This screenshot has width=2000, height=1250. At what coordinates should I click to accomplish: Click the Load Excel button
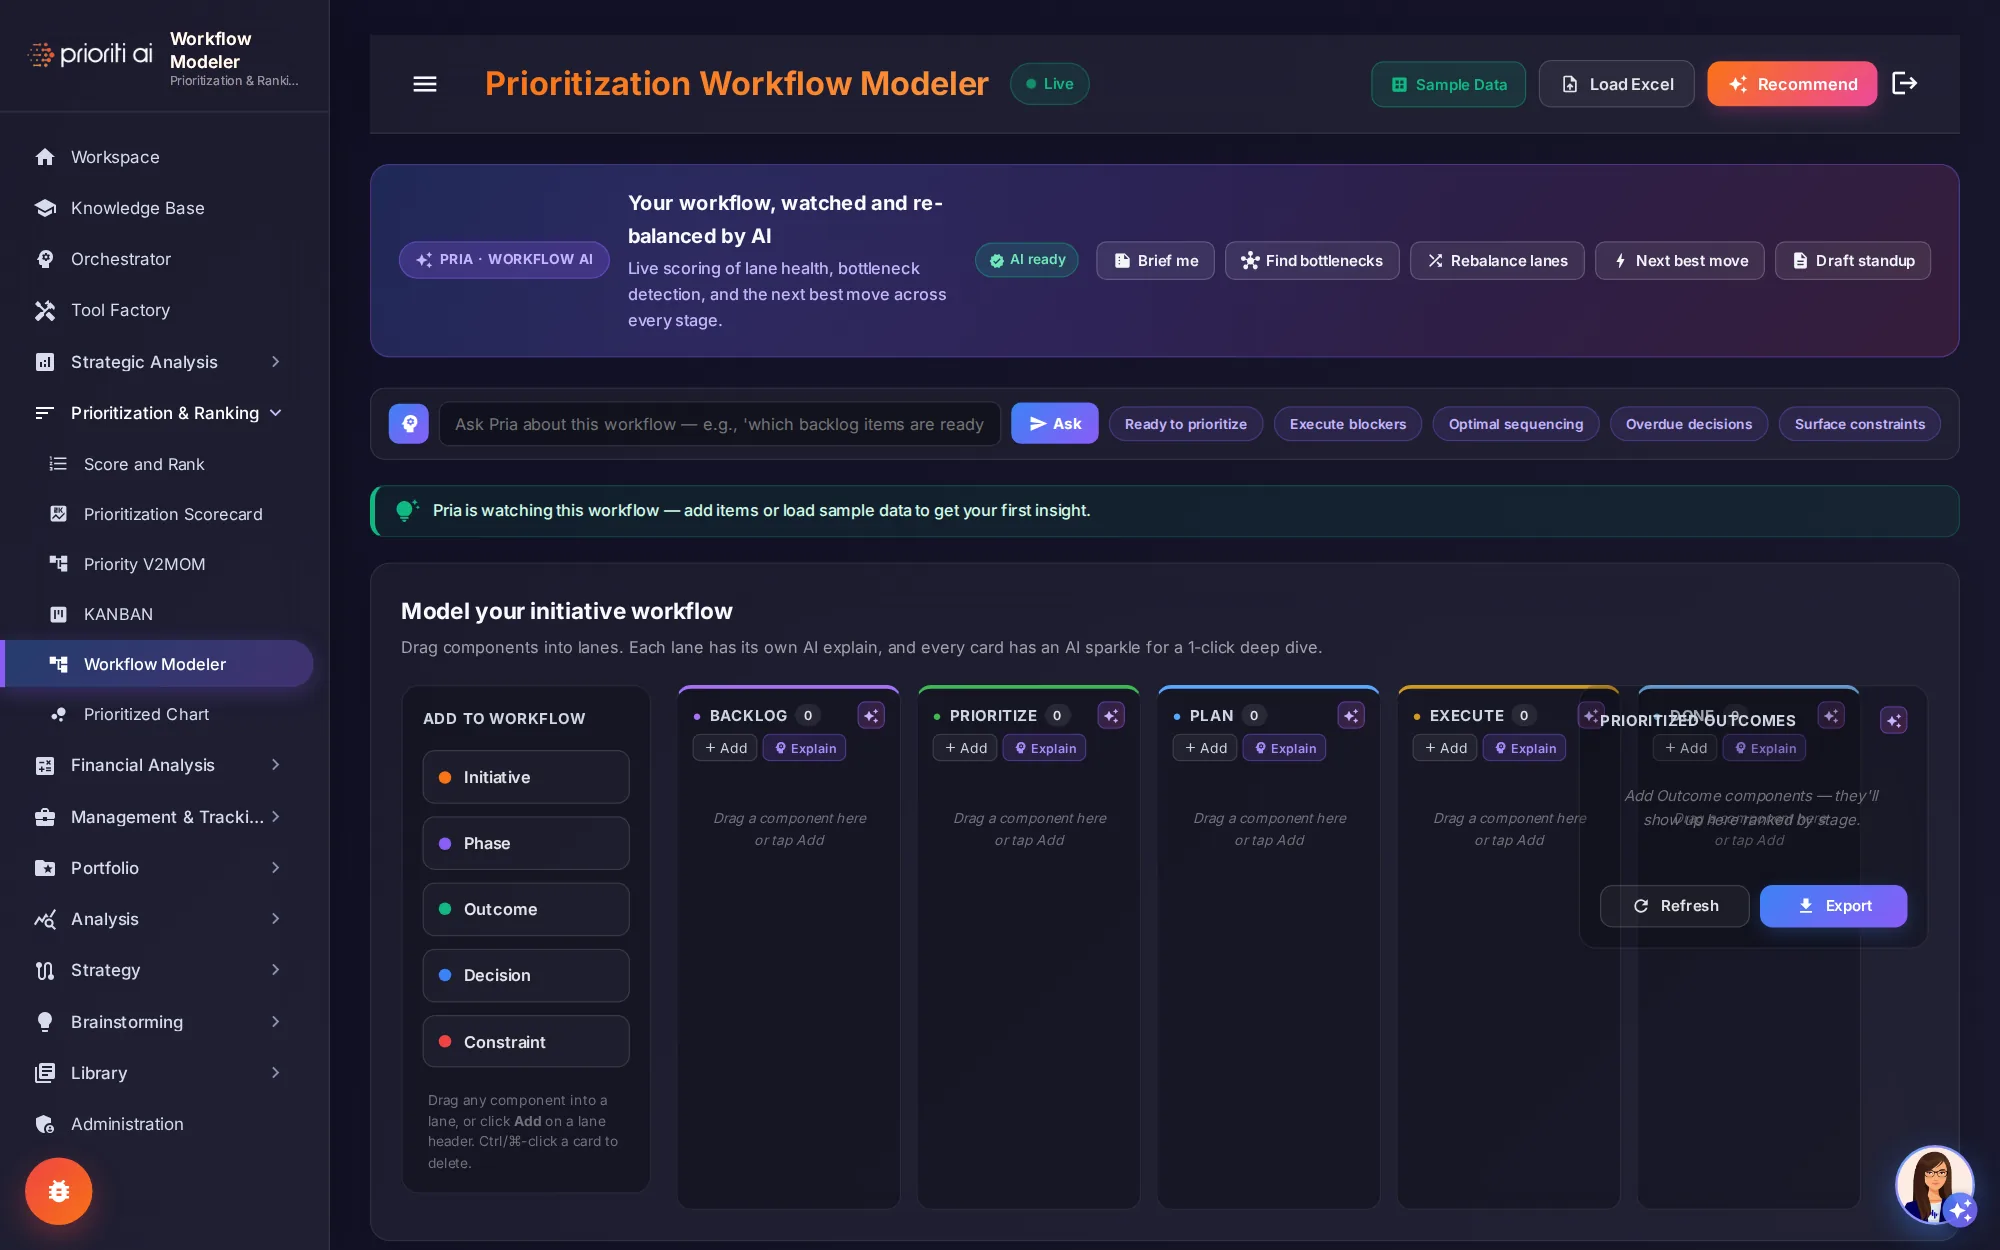point(1616,84)
